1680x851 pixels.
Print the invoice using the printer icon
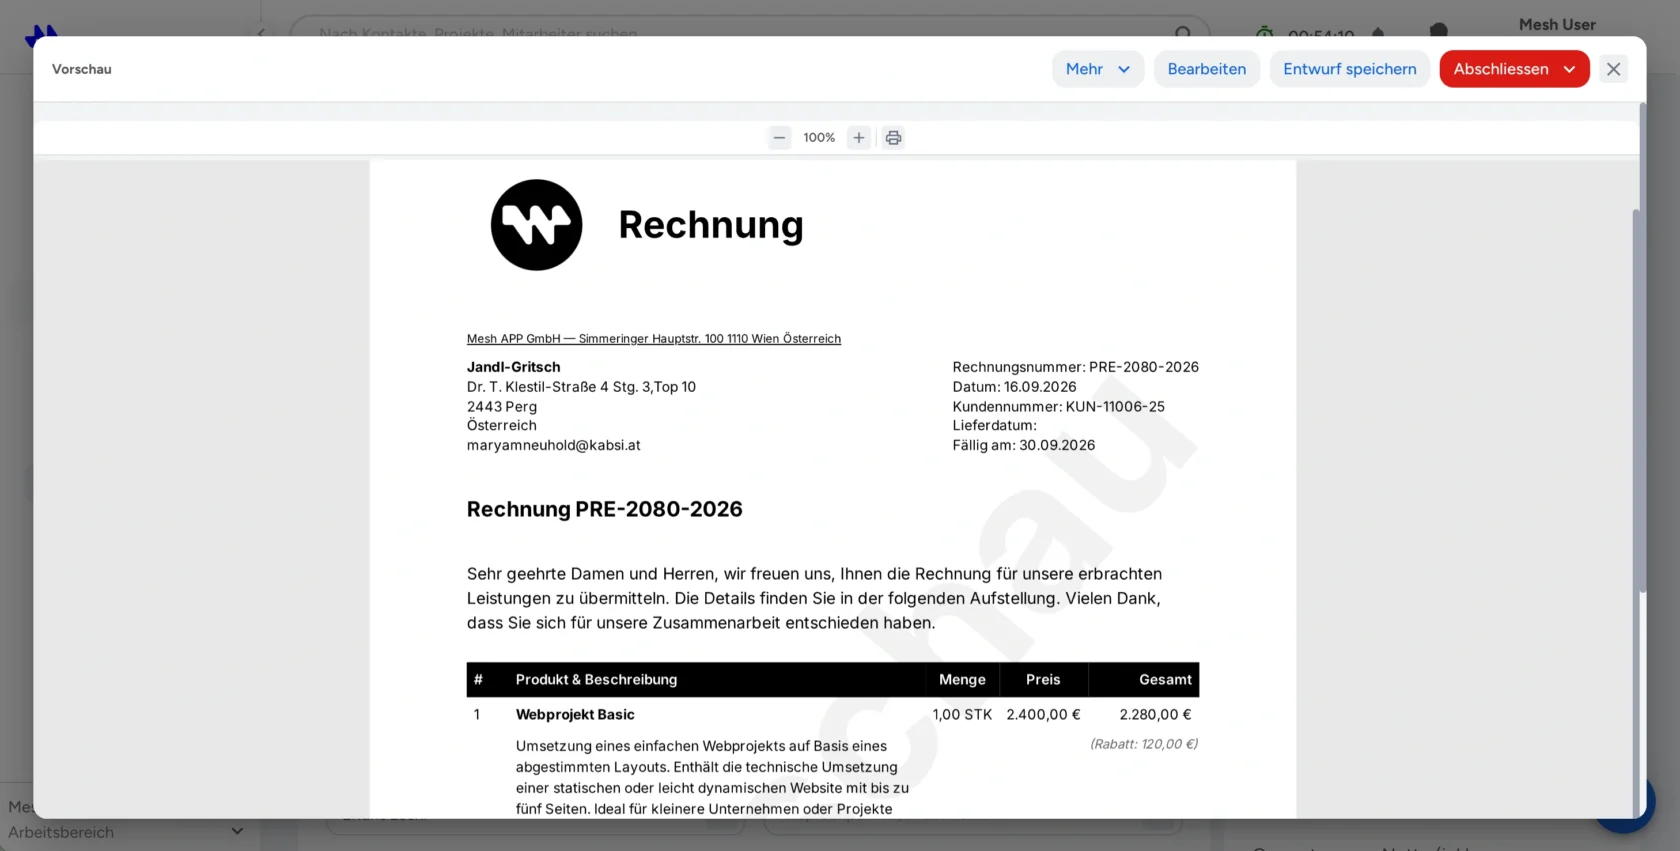point(894,138)
